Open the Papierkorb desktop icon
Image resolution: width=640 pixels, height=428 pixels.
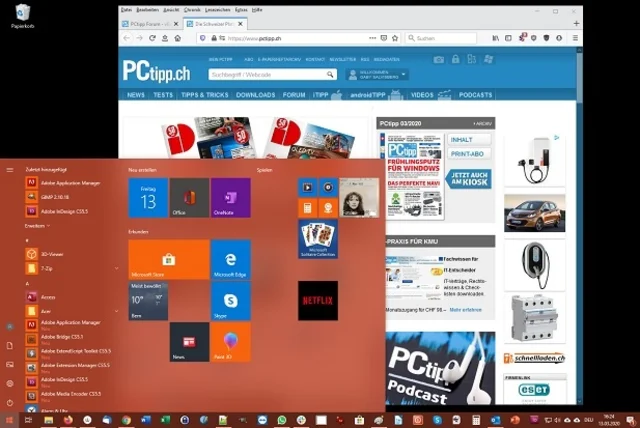coord(22,16)
